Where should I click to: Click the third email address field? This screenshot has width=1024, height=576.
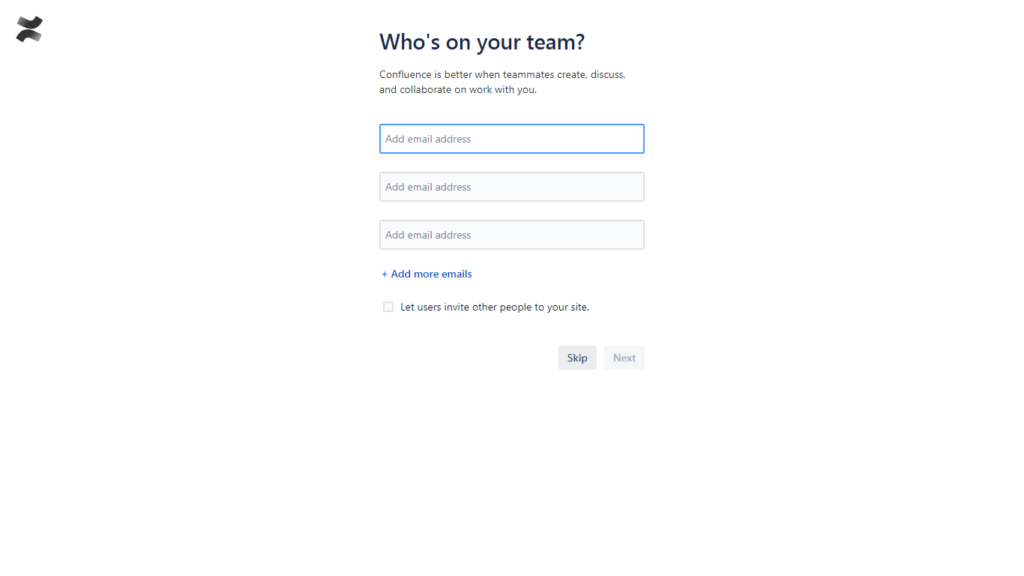[511, 234]
